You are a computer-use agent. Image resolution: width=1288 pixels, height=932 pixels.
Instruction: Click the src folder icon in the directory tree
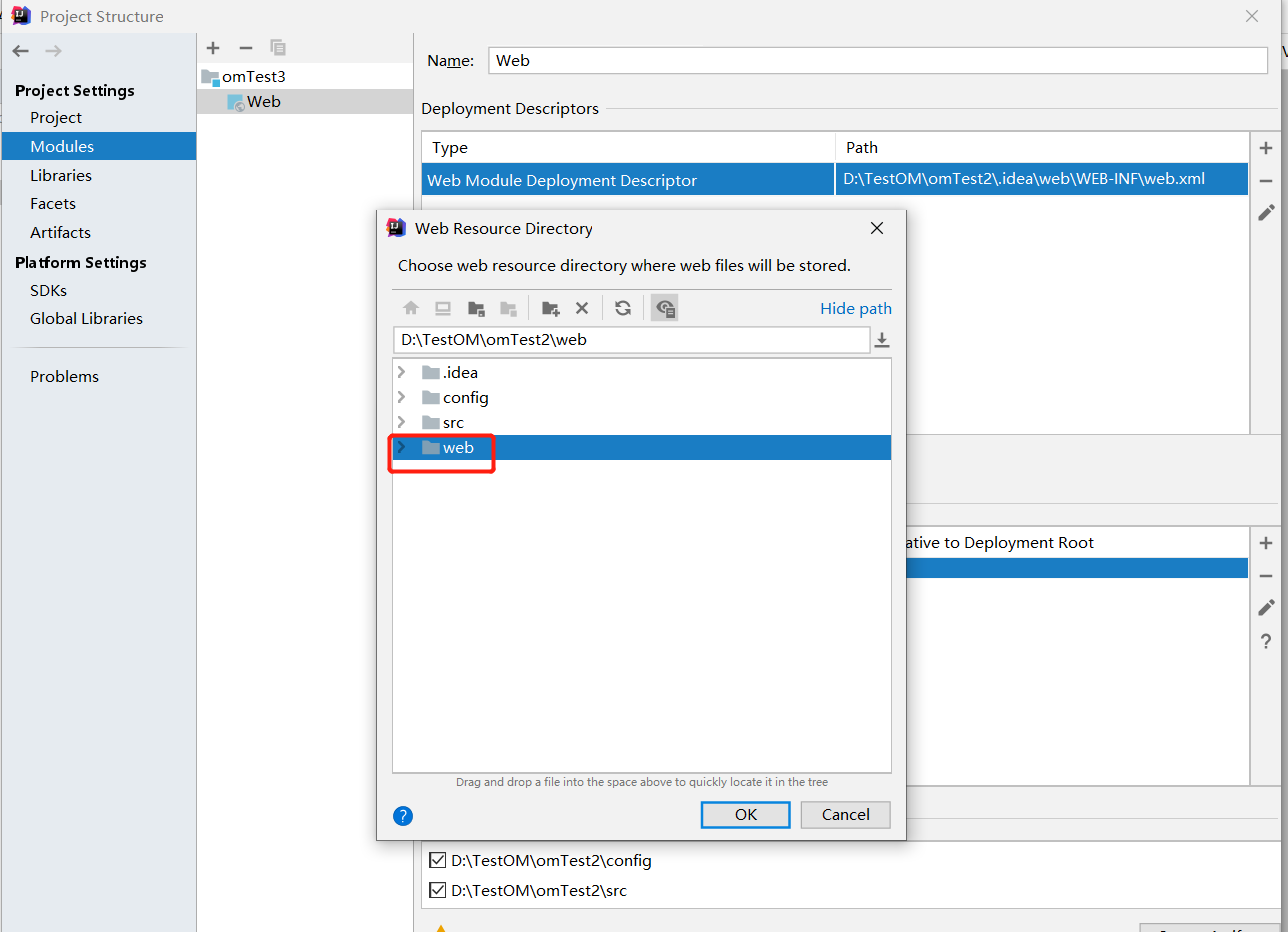[x=431, y=422]
